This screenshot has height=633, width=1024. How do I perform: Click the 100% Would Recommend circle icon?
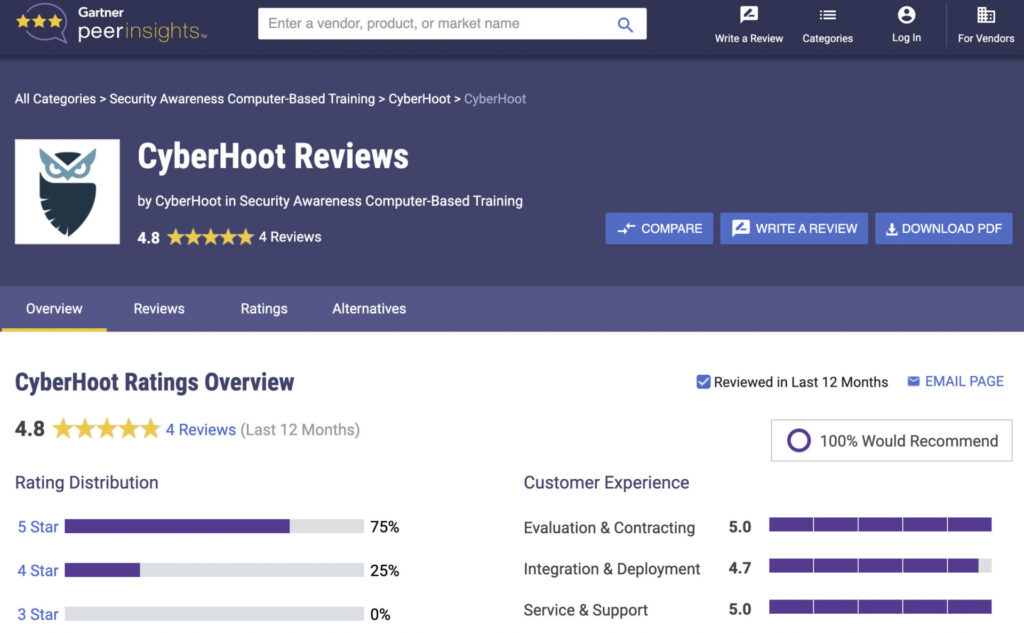click(x=799, y=441)
